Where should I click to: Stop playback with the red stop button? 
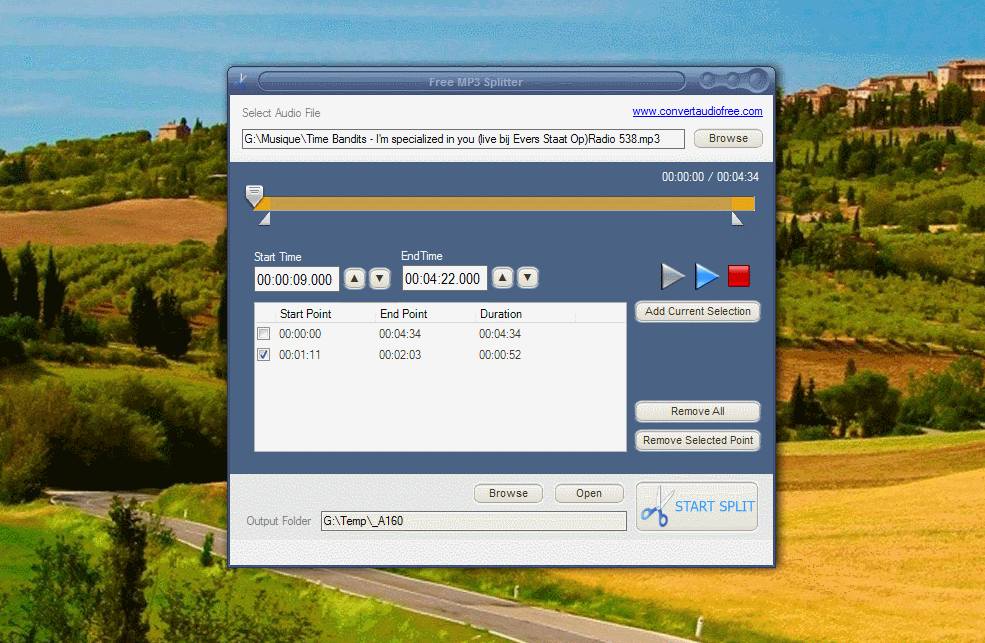(739, 276)
